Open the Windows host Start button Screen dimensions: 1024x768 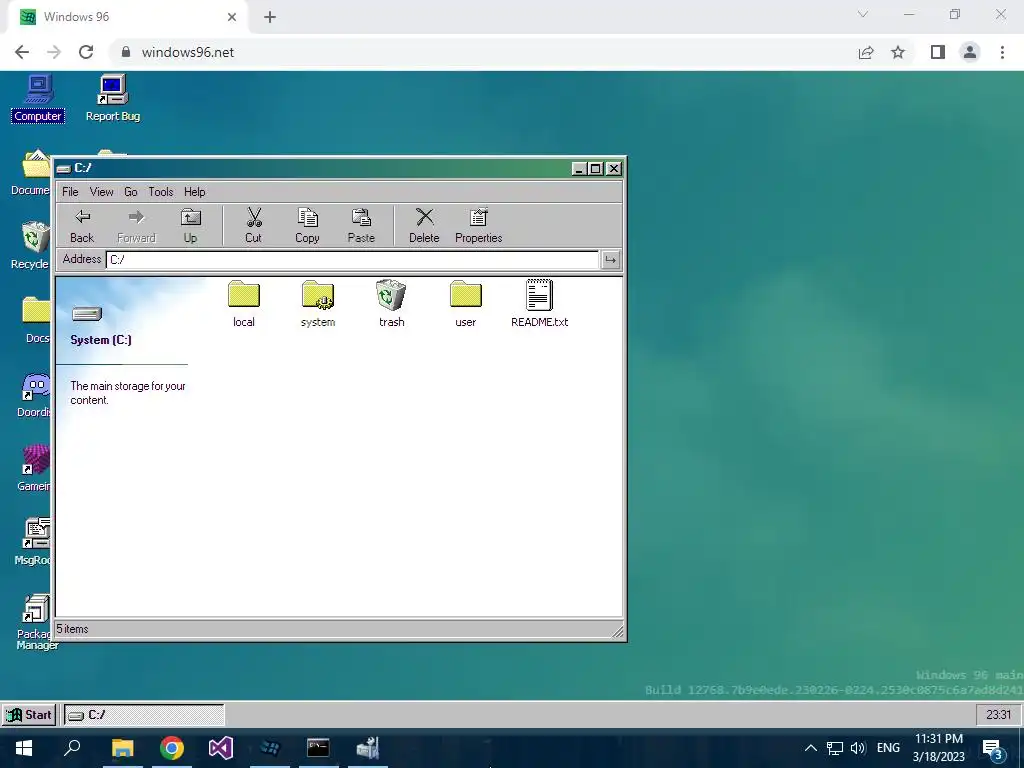coord(24,748)
